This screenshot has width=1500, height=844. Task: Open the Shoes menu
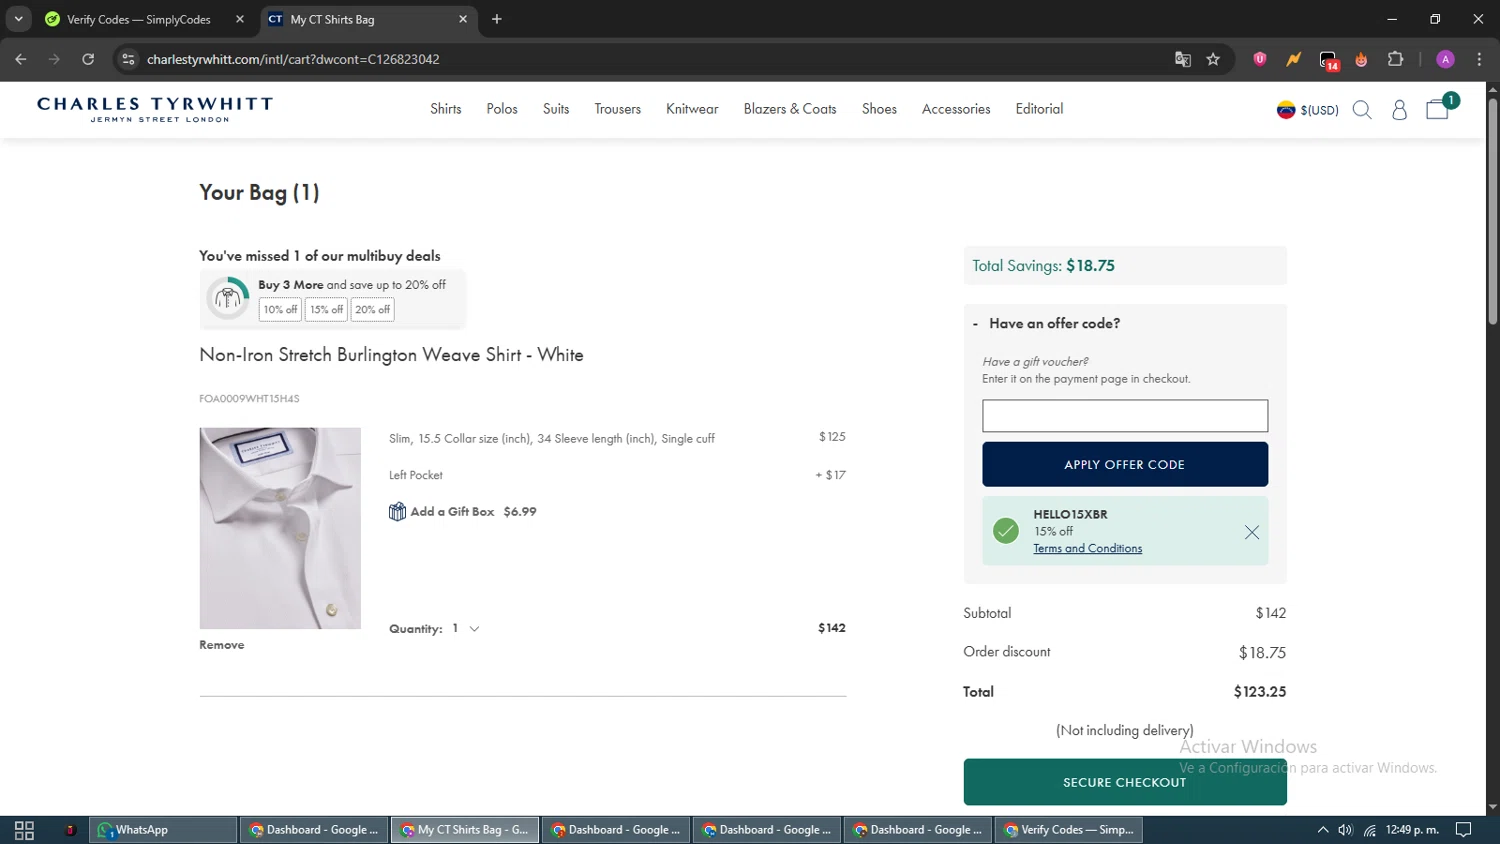point(879,109)
